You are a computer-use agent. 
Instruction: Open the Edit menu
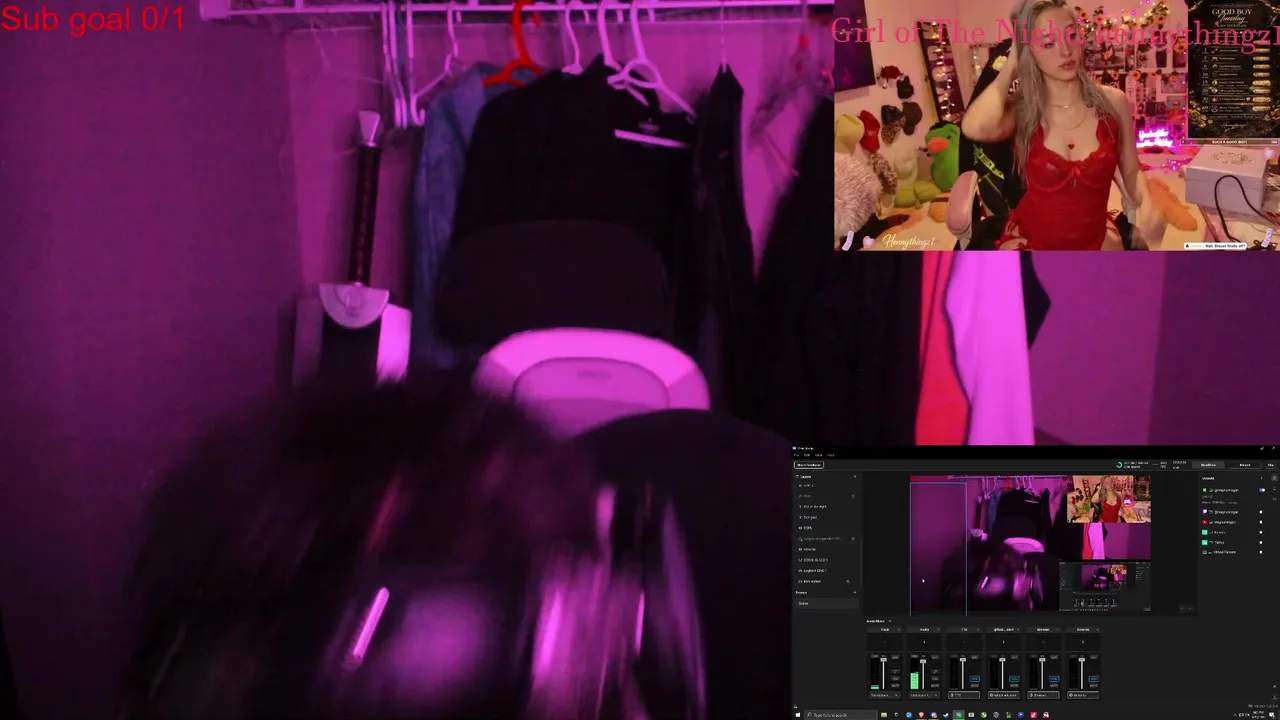point(807,455)
